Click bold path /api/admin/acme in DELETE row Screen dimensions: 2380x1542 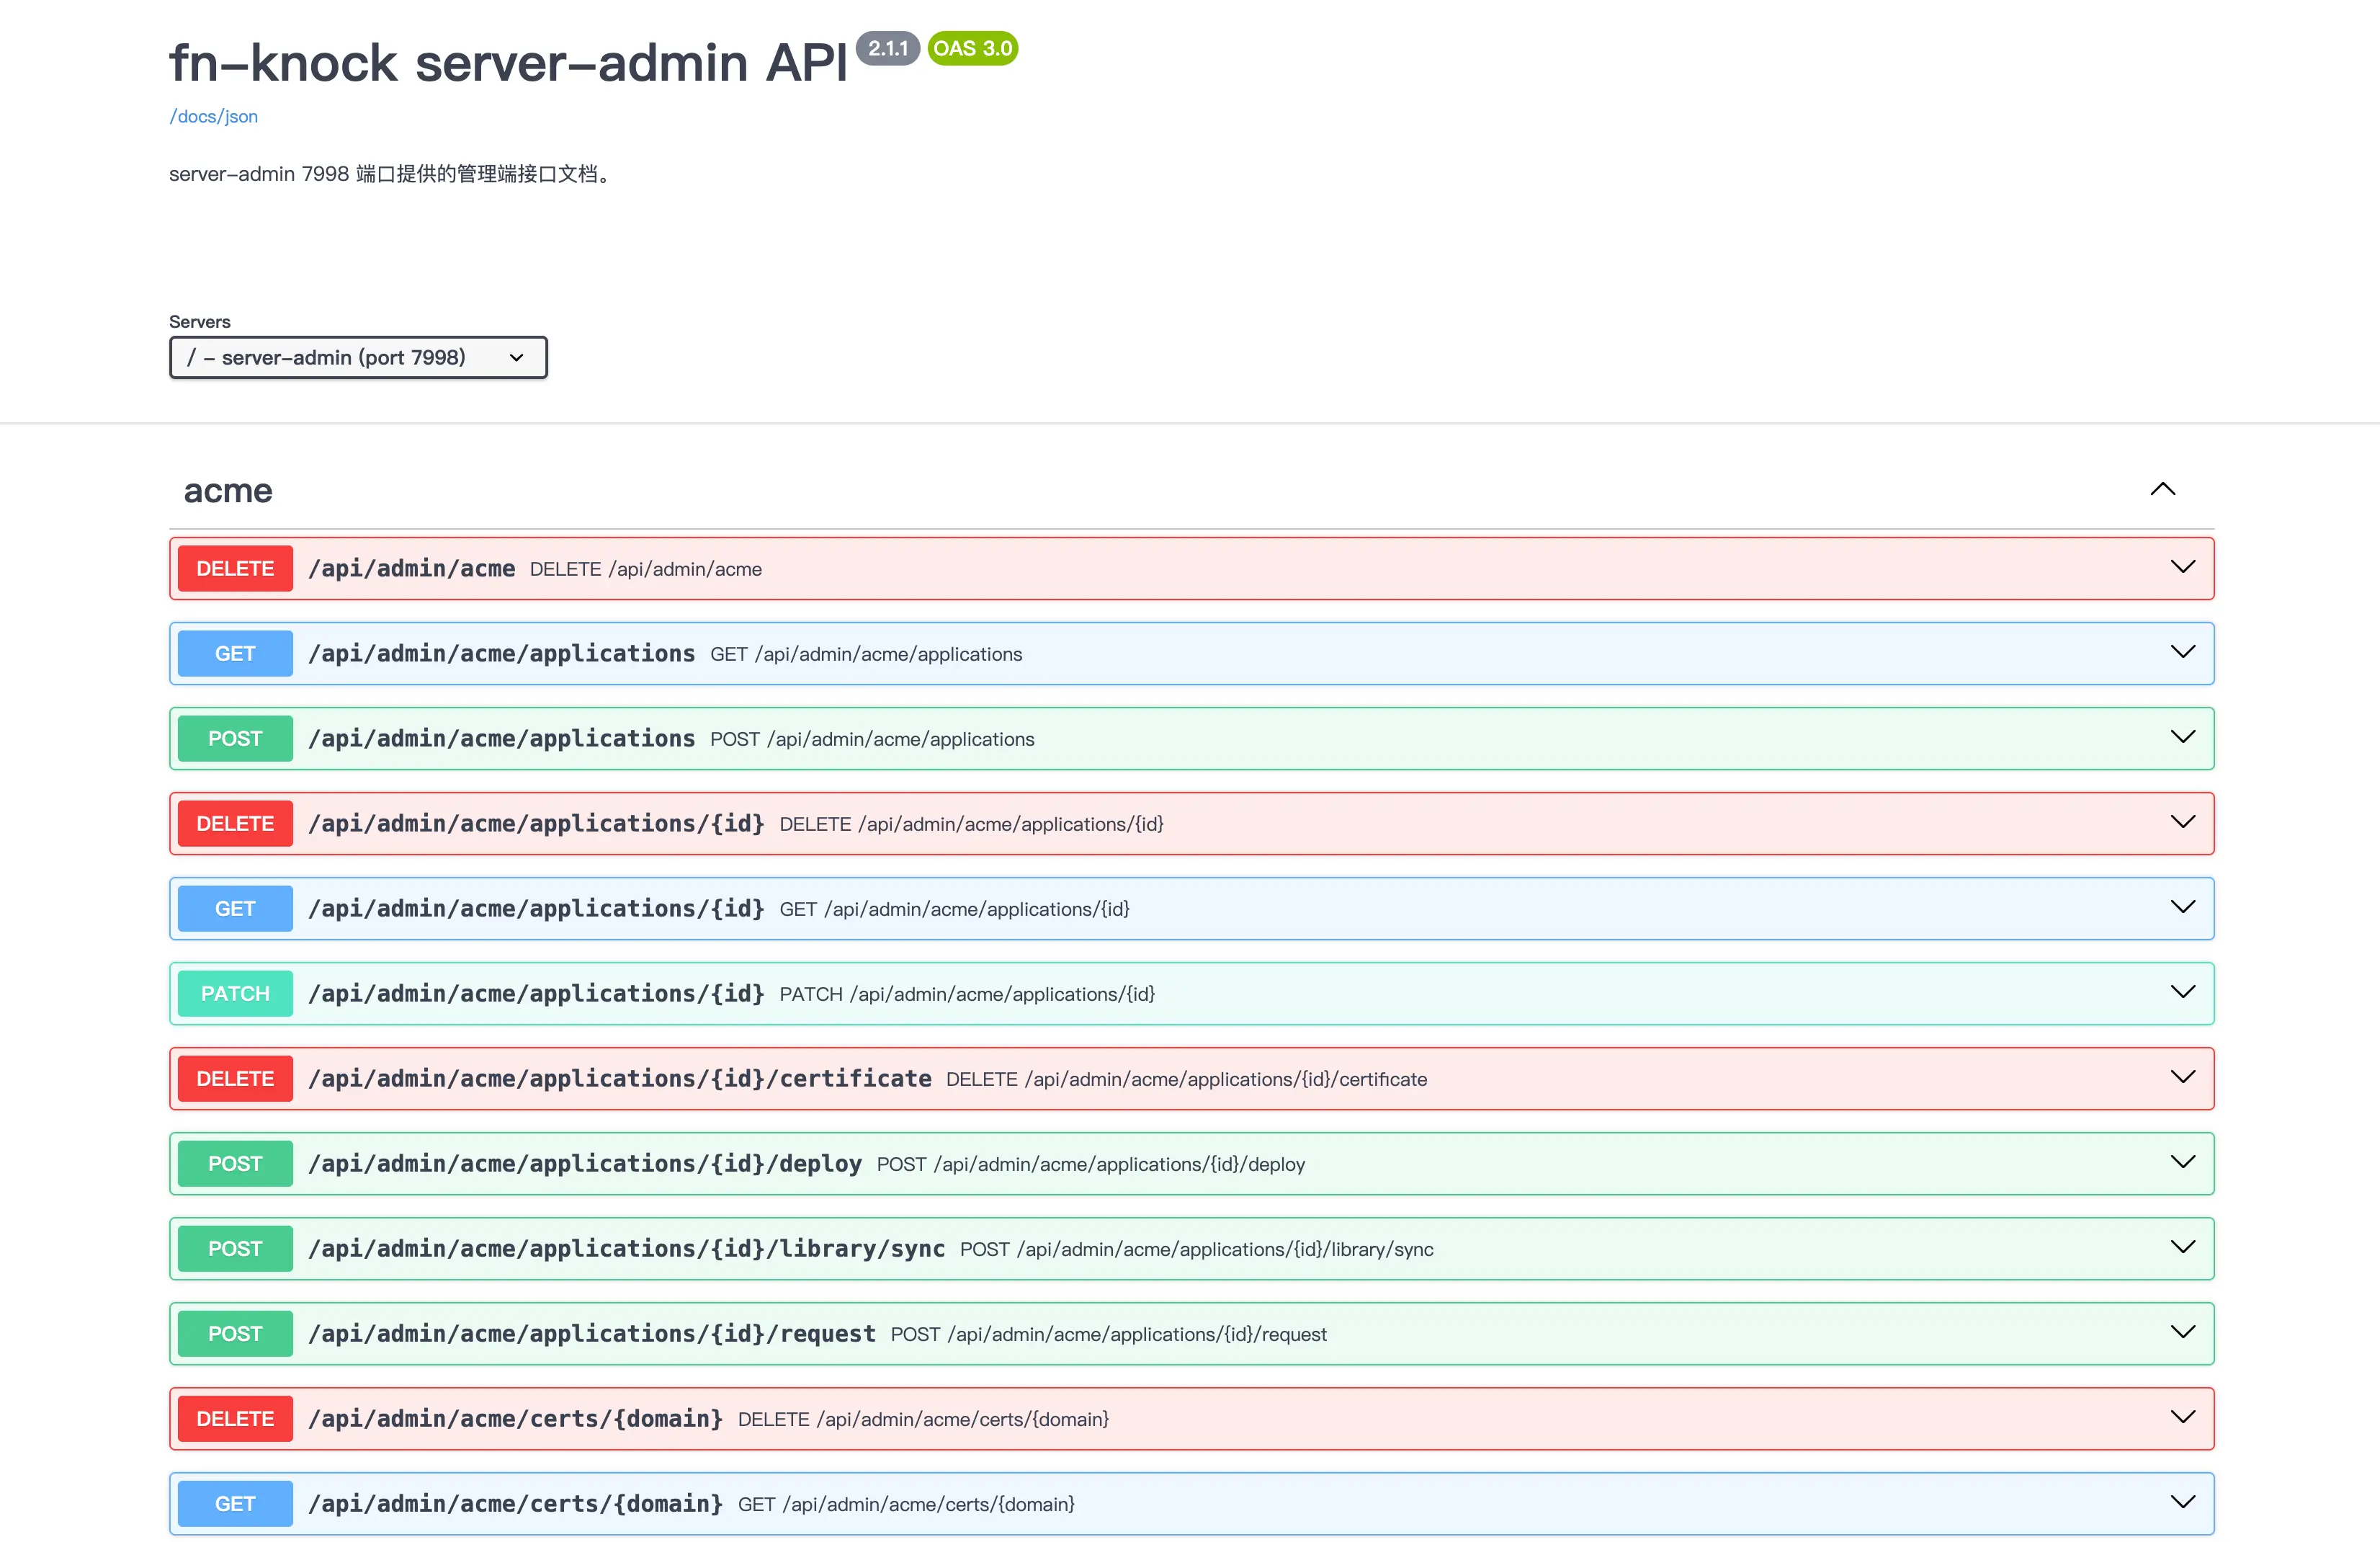412,568
